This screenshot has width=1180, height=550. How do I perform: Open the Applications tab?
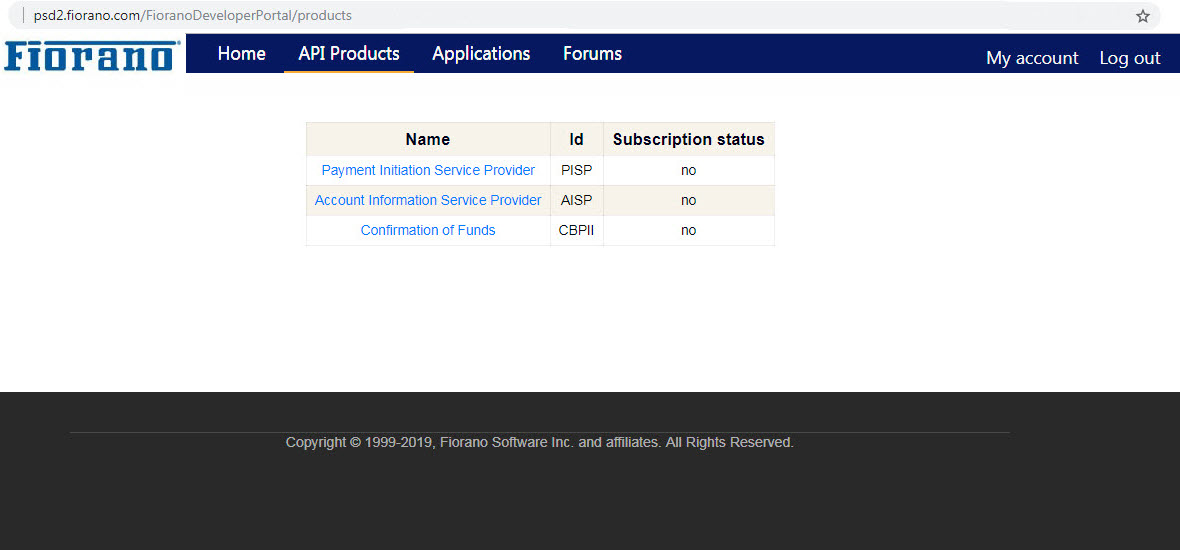pyautogui.click(x=481, y=53)
